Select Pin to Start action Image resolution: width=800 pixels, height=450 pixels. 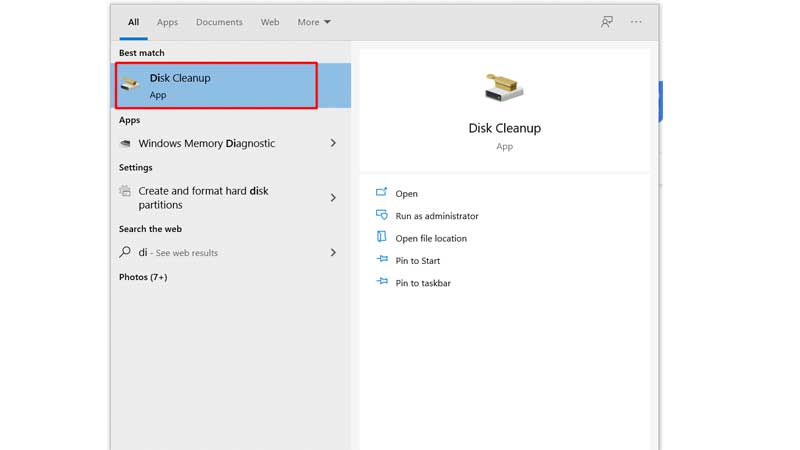click(417, 261)
